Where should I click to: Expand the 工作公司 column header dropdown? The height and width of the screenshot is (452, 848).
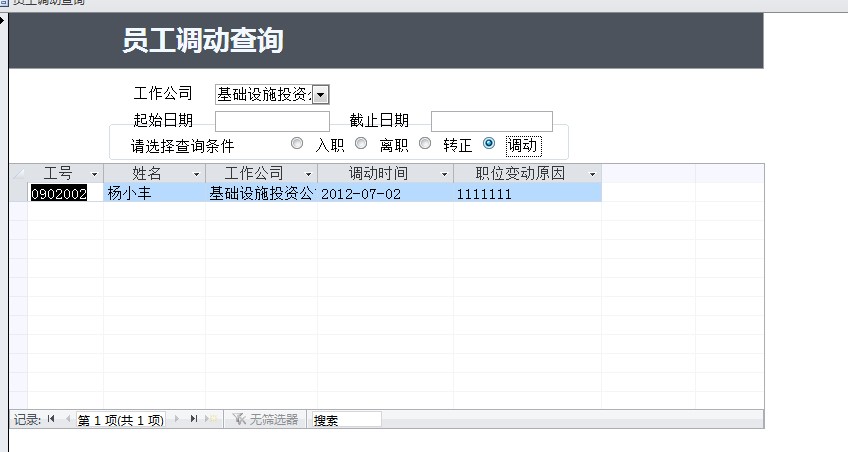pos(308,174)
